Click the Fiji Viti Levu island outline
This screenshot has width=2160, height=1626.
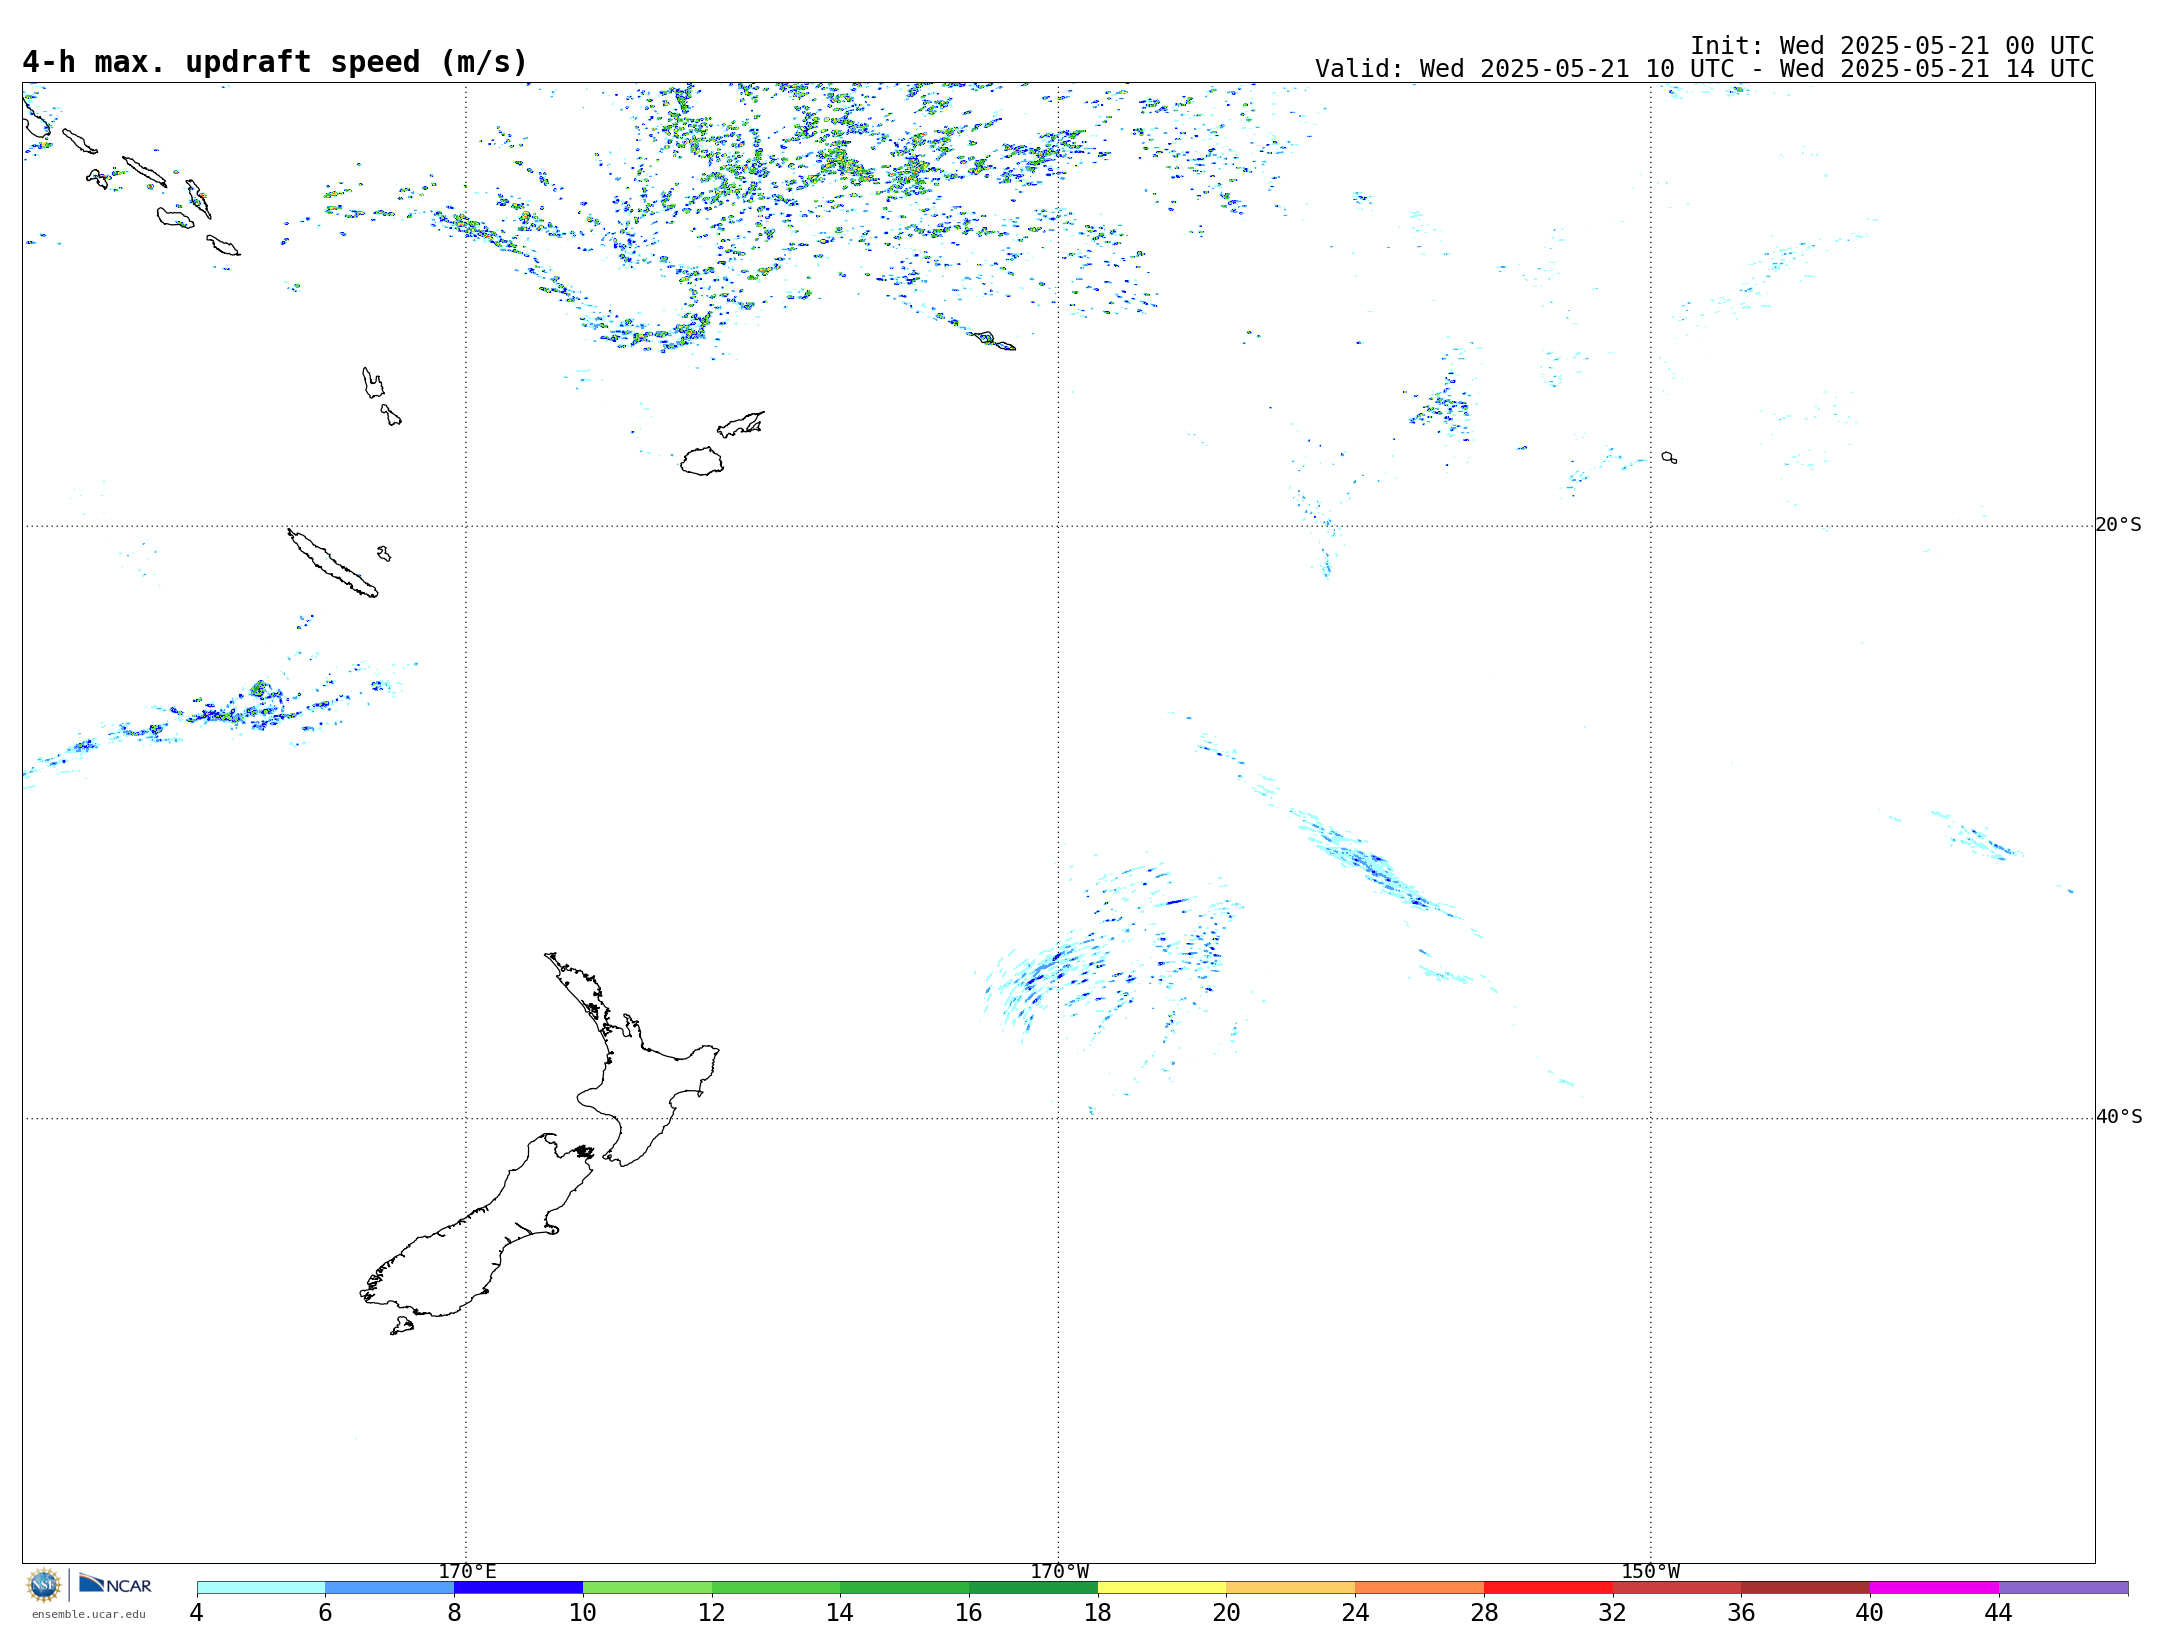(x=702, y=461)
